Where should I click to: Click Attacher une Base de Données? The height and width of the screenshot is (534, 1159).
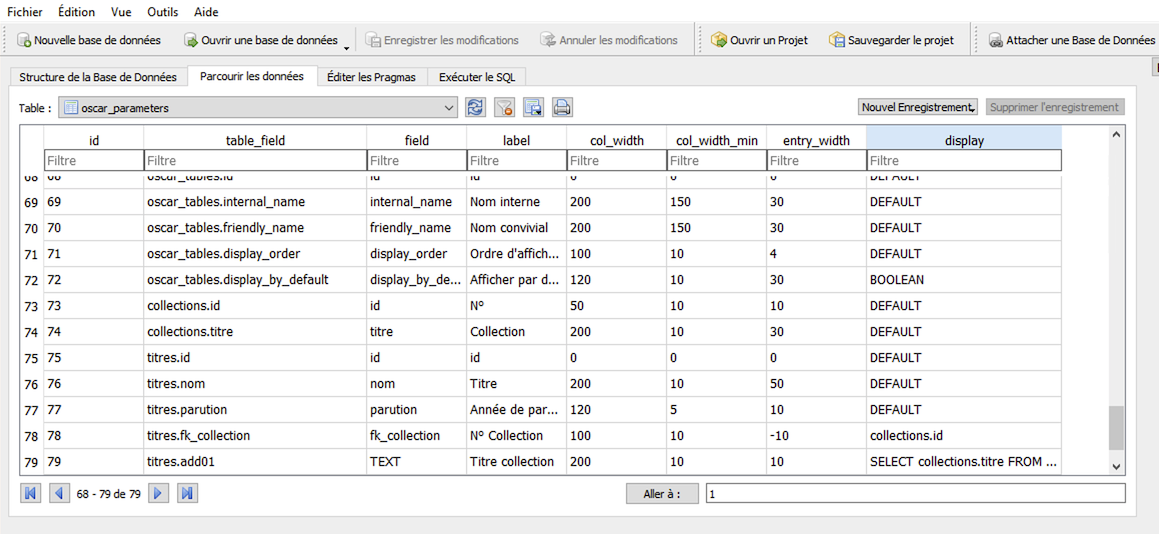click(x=1071, y=40)
